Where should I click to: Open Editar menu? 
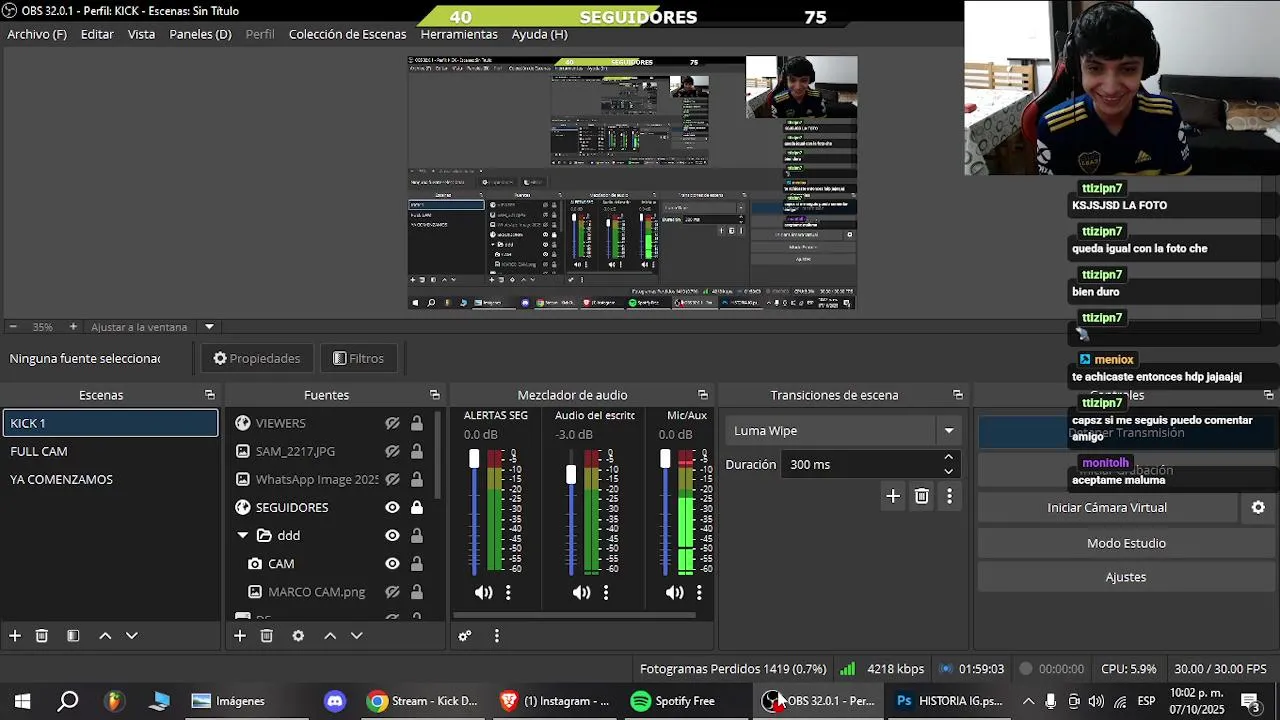point(97,34)
